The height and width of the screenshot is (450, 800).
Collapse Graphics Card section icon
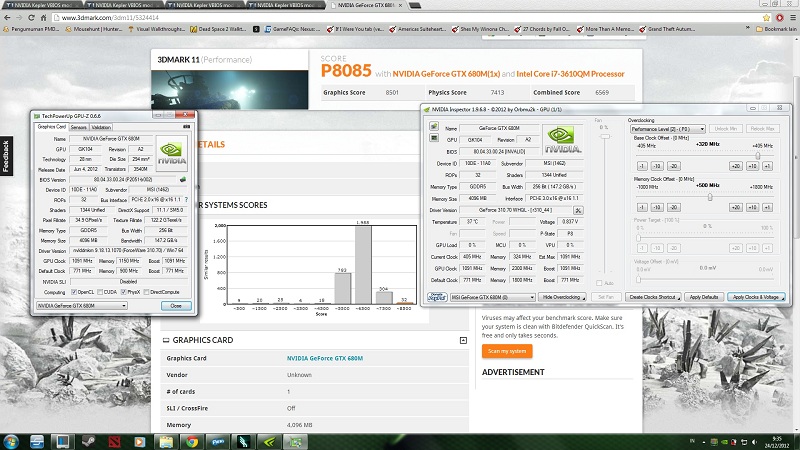click(463, 340)
